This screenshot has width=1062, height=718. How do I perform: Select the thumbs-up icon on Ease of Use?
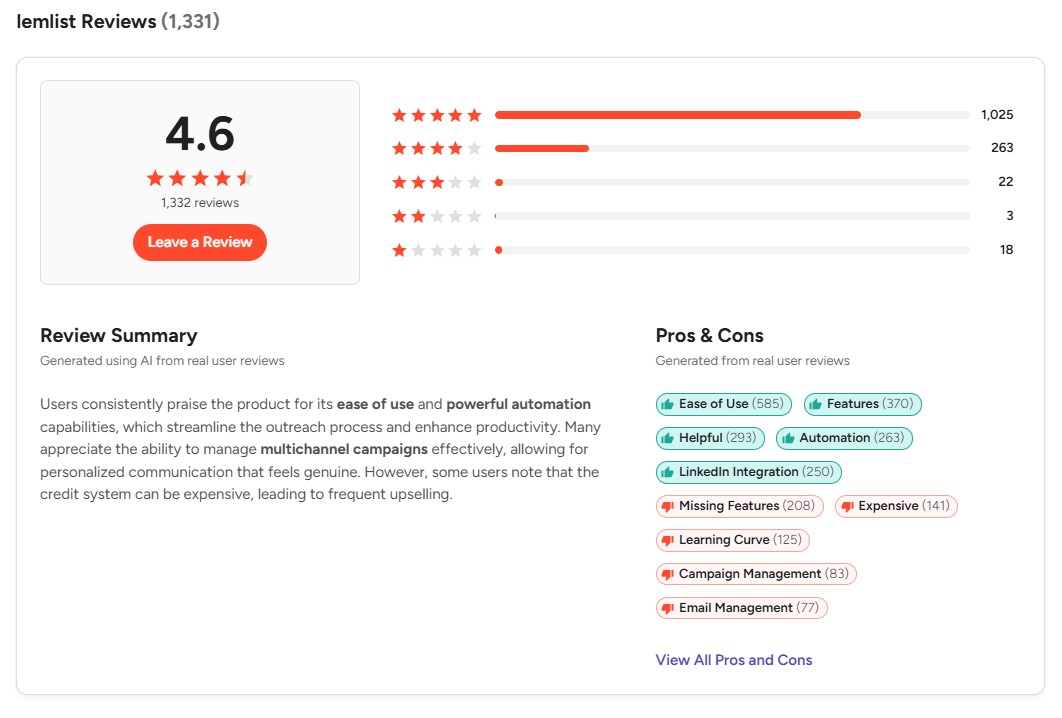click(x=670, y=404)
